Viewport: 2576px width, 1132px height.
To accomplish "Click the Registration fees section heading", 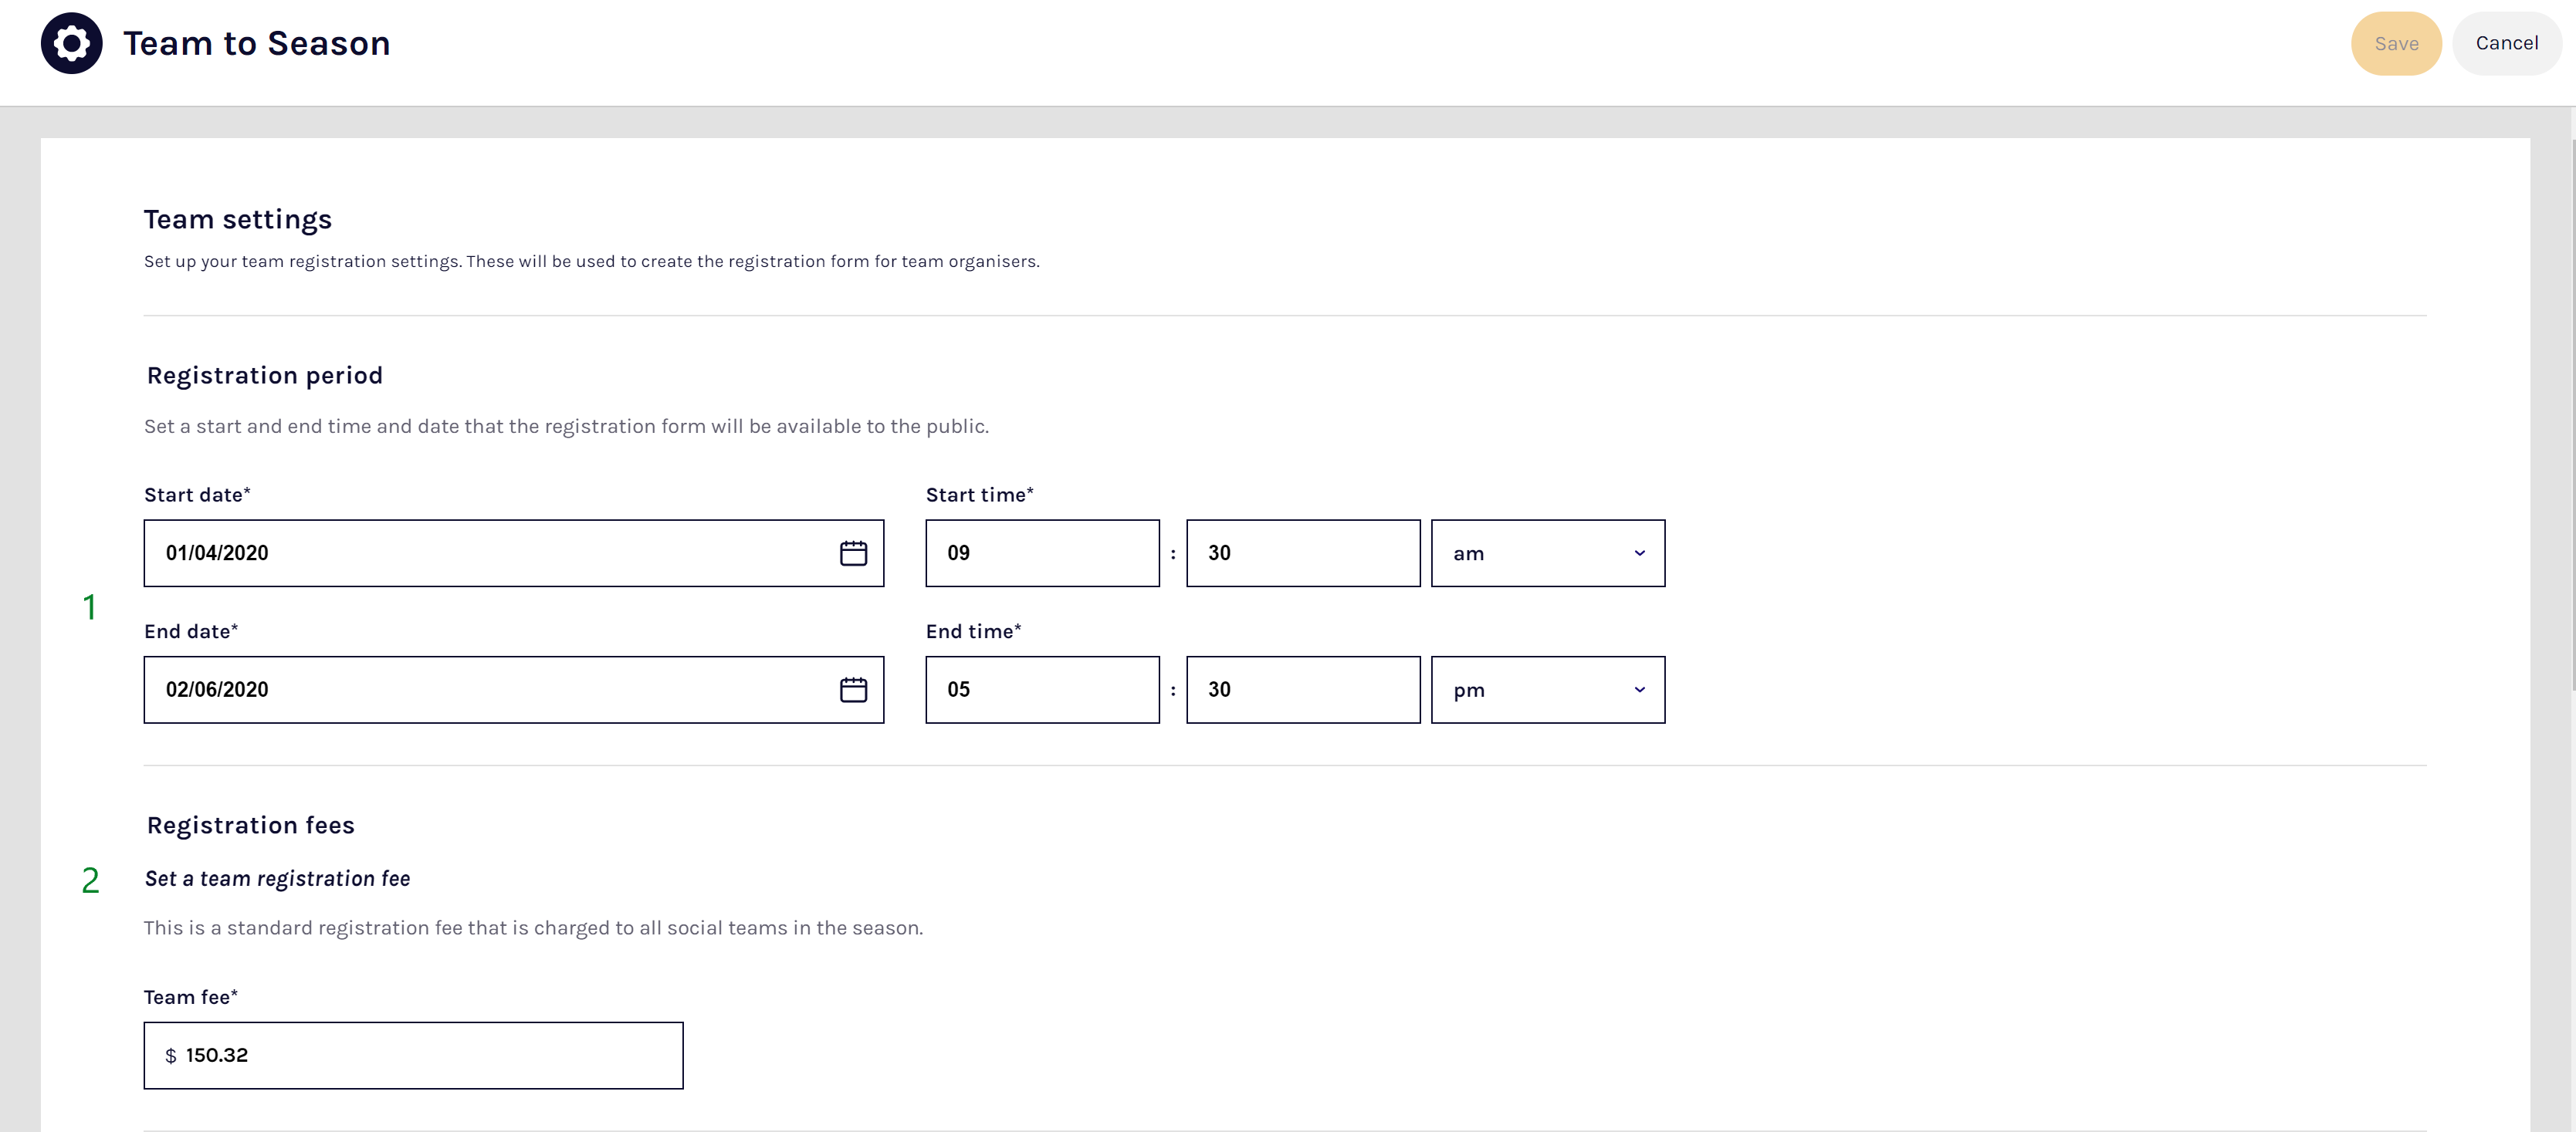I will click(x=250, y=825).
